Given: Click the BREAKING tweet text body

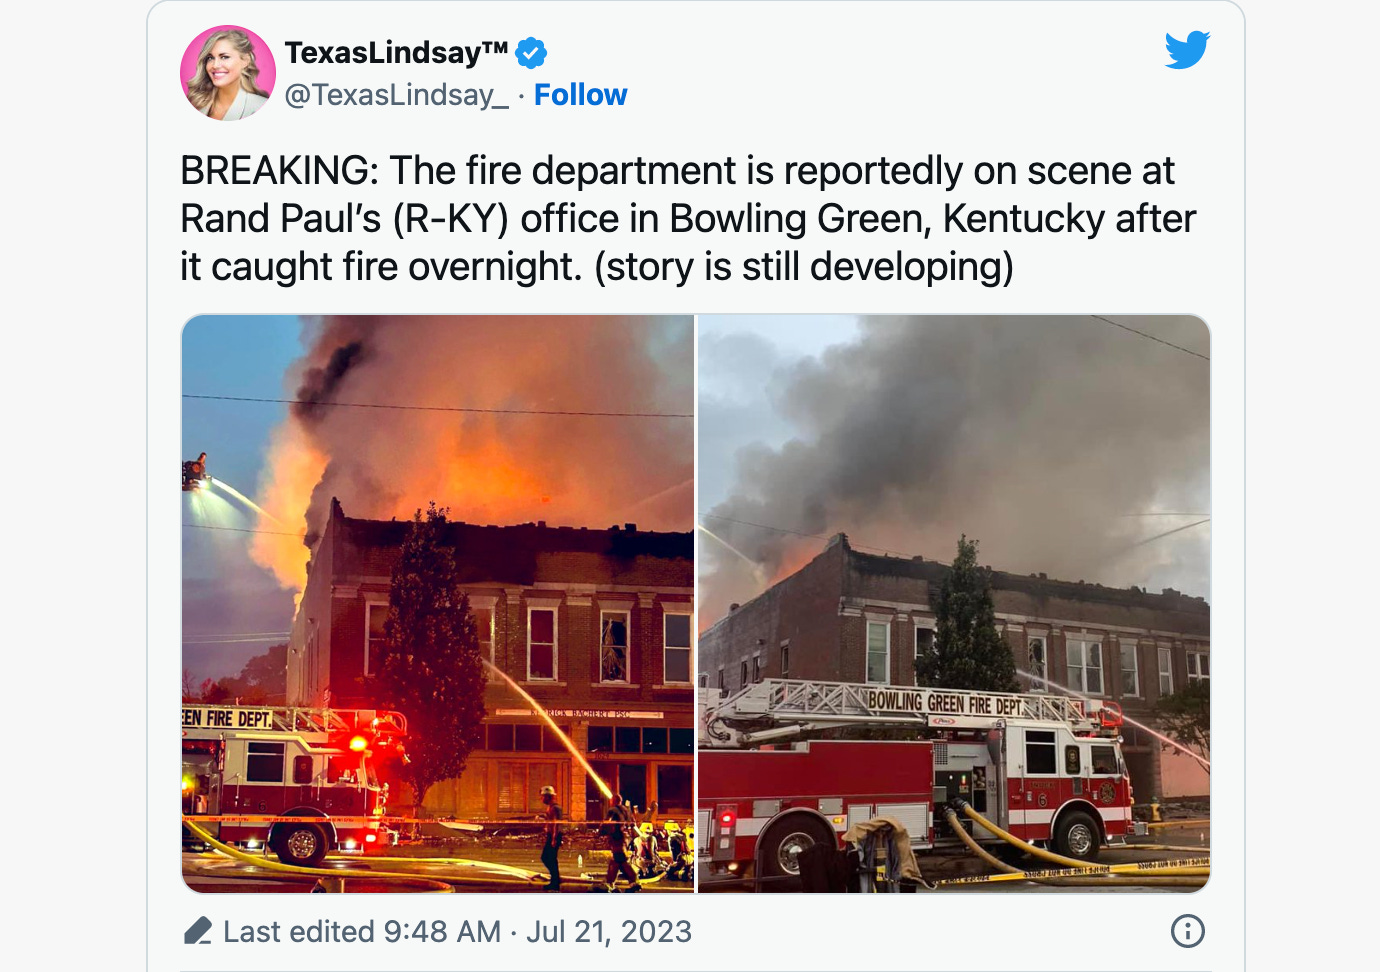Looking at the screenshot, I should coord(688,219).
